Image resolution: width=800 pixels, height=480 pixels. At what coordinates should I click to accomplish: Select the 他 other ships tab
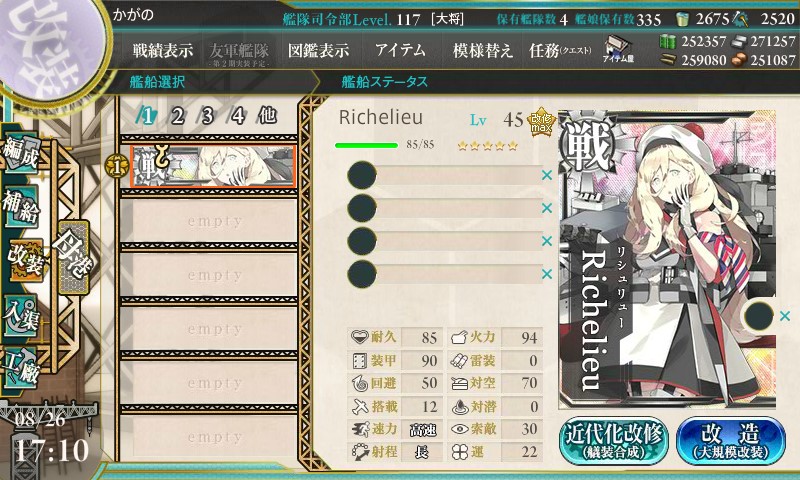coord(267,116)
